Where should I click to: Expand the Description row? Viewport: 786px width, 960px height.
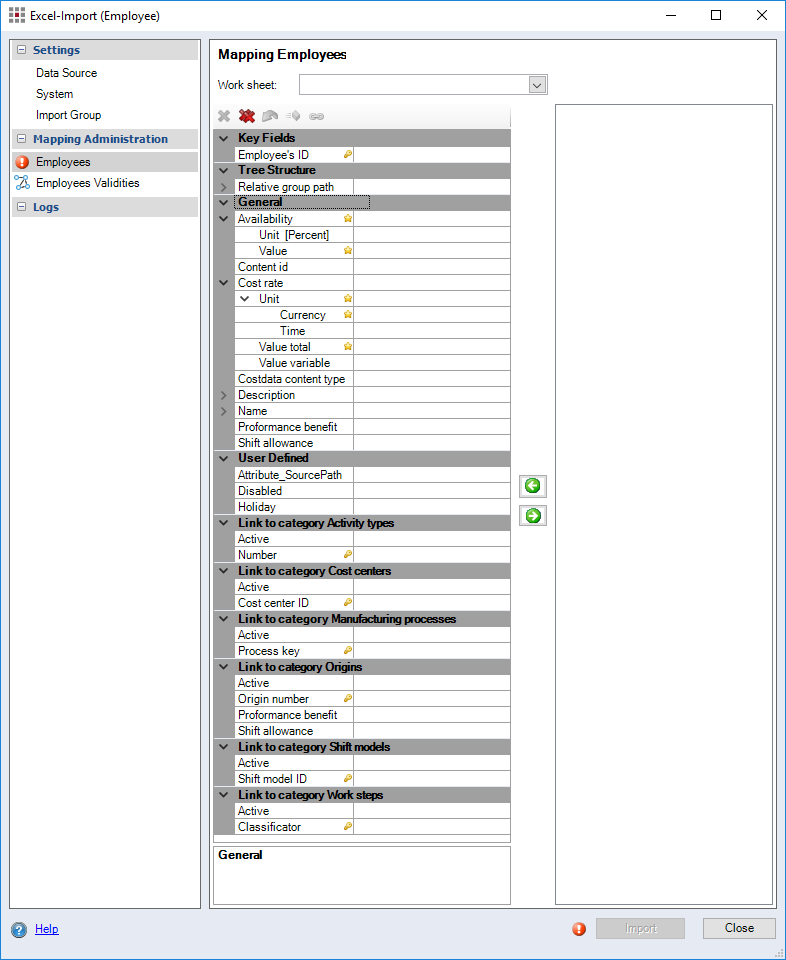(x=223, y=395)
